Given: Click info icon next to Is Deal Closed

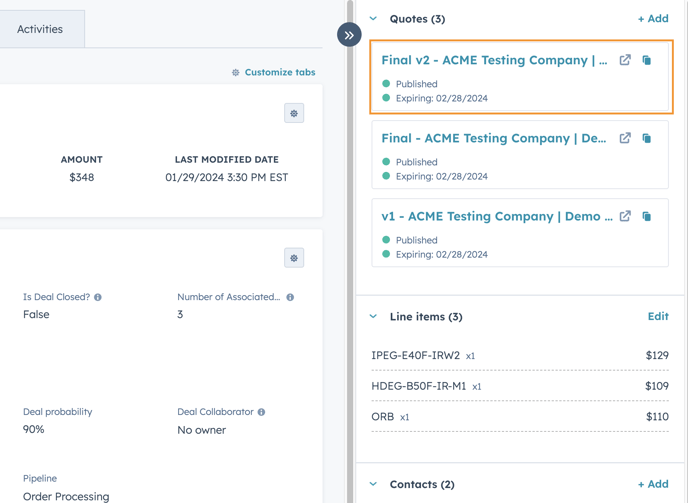Looking at the screenshot, I should click(98, 298).
